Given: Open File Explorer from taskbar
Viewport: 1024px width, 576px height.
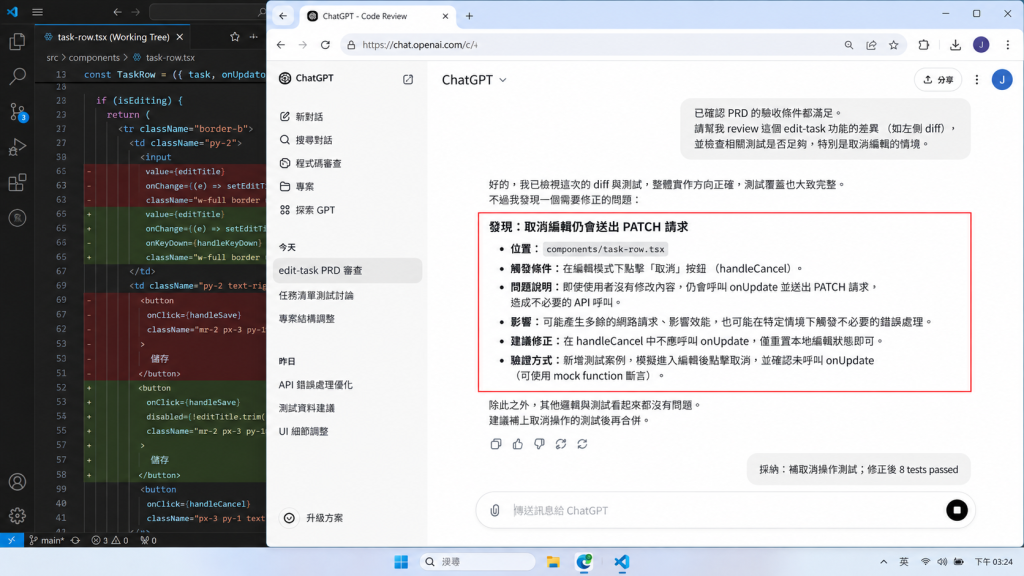Looking at the screenshot, I should point(553,562).
